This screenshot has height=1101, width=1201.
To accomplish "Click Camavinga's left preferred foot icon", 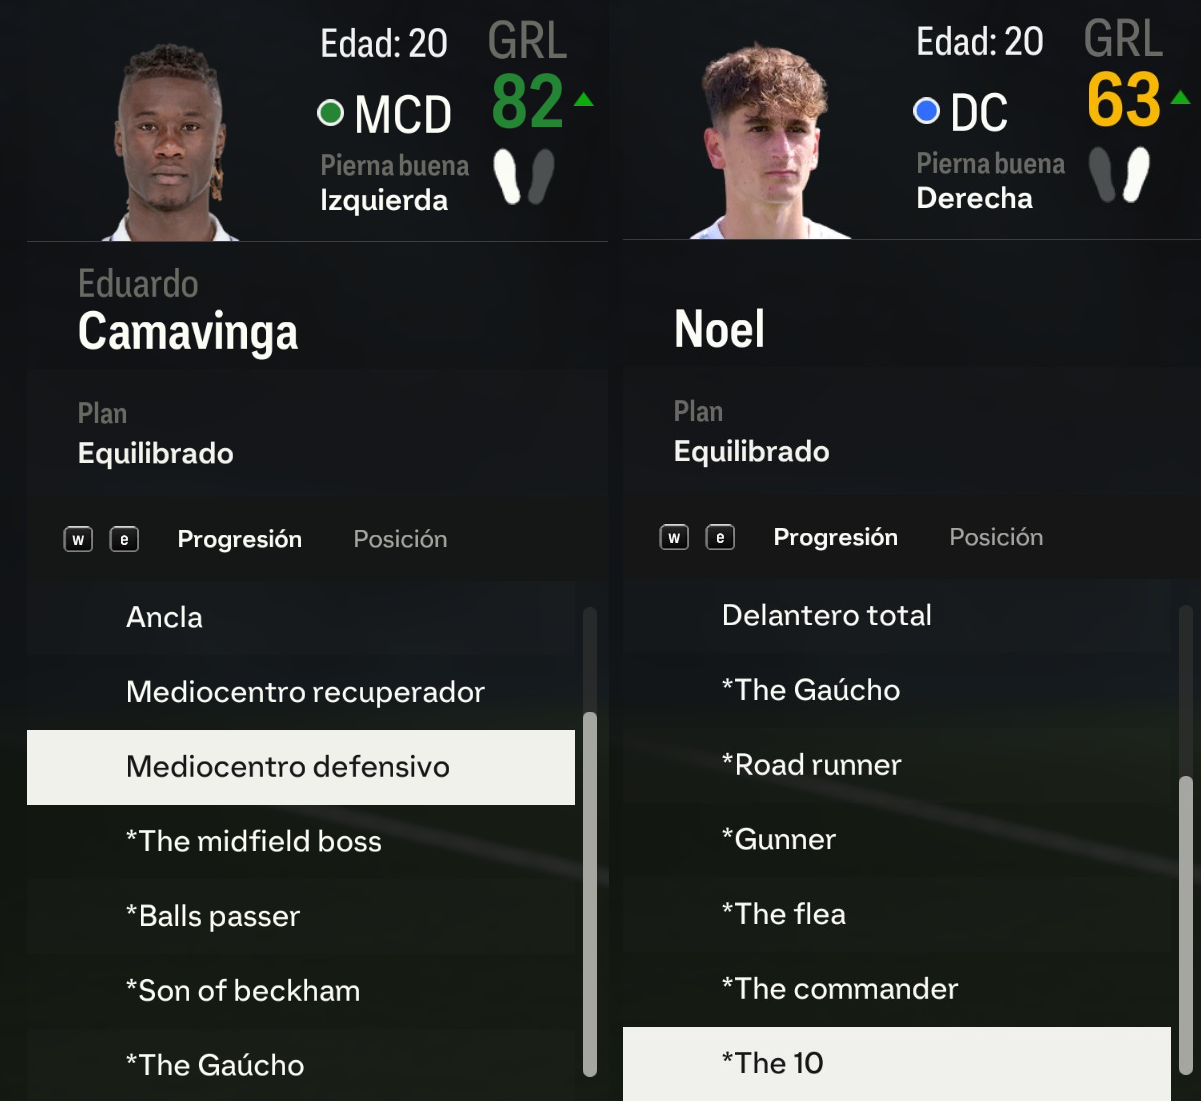I will click(509, 177).
